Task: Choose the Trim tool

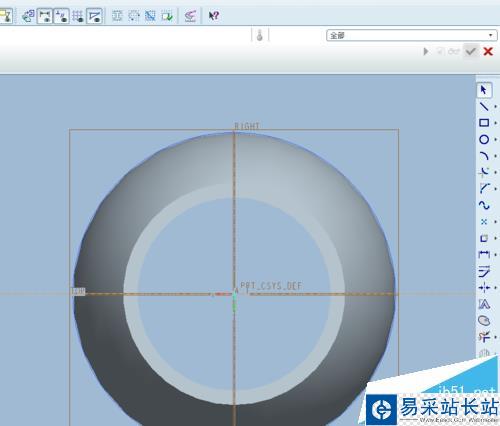Action: [484, 337]
